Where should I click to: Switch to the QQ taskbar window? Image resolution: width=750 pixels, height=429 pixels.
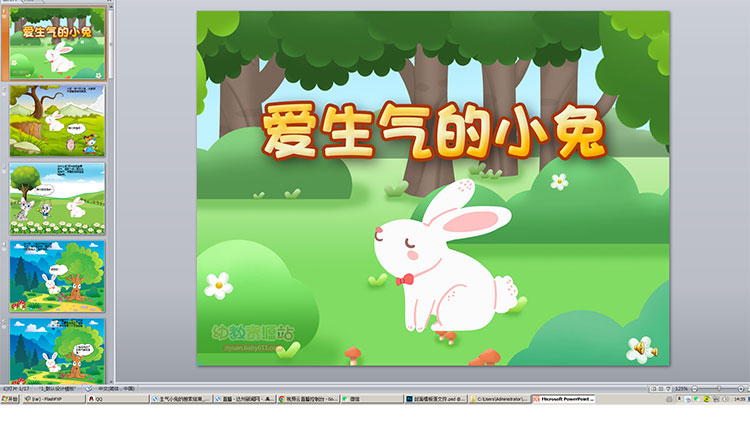coord(118,398)
